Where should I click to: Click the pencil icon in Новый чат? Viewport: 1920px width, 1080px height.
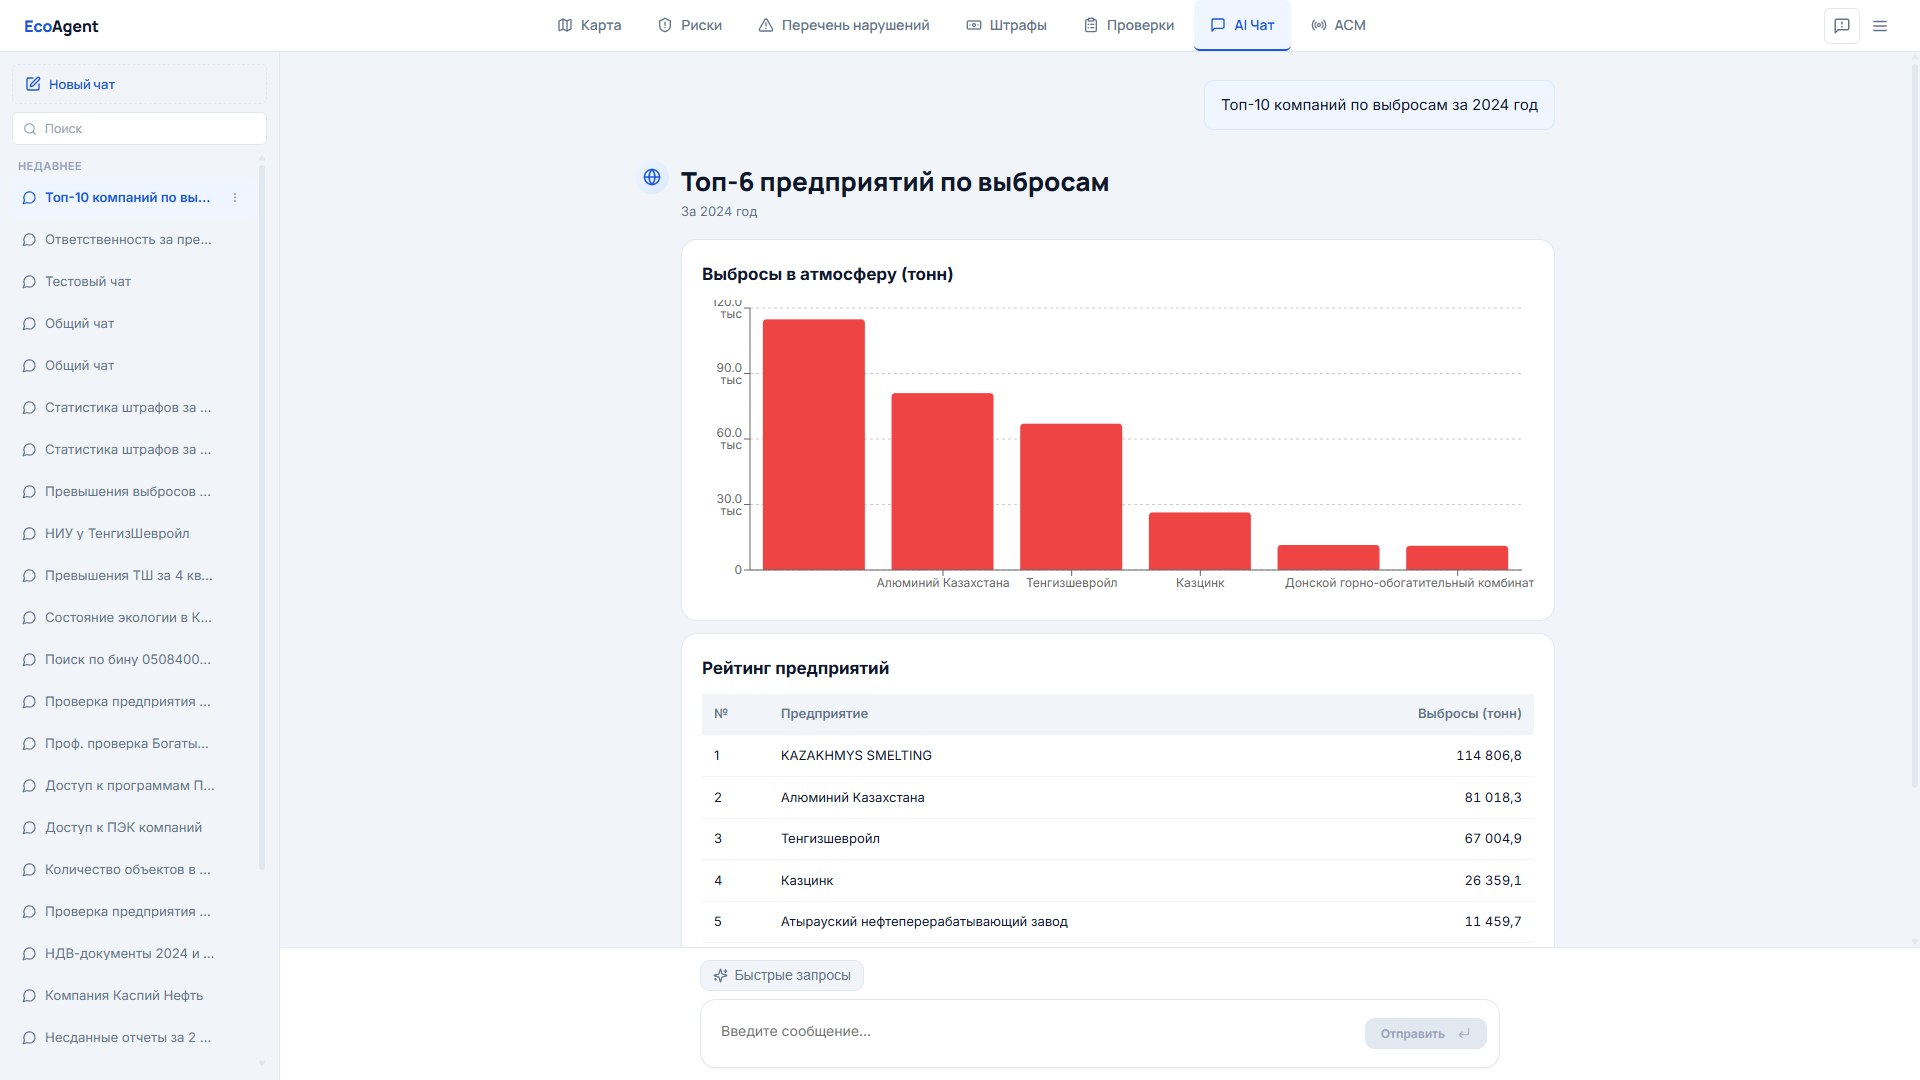click(33, 84)
